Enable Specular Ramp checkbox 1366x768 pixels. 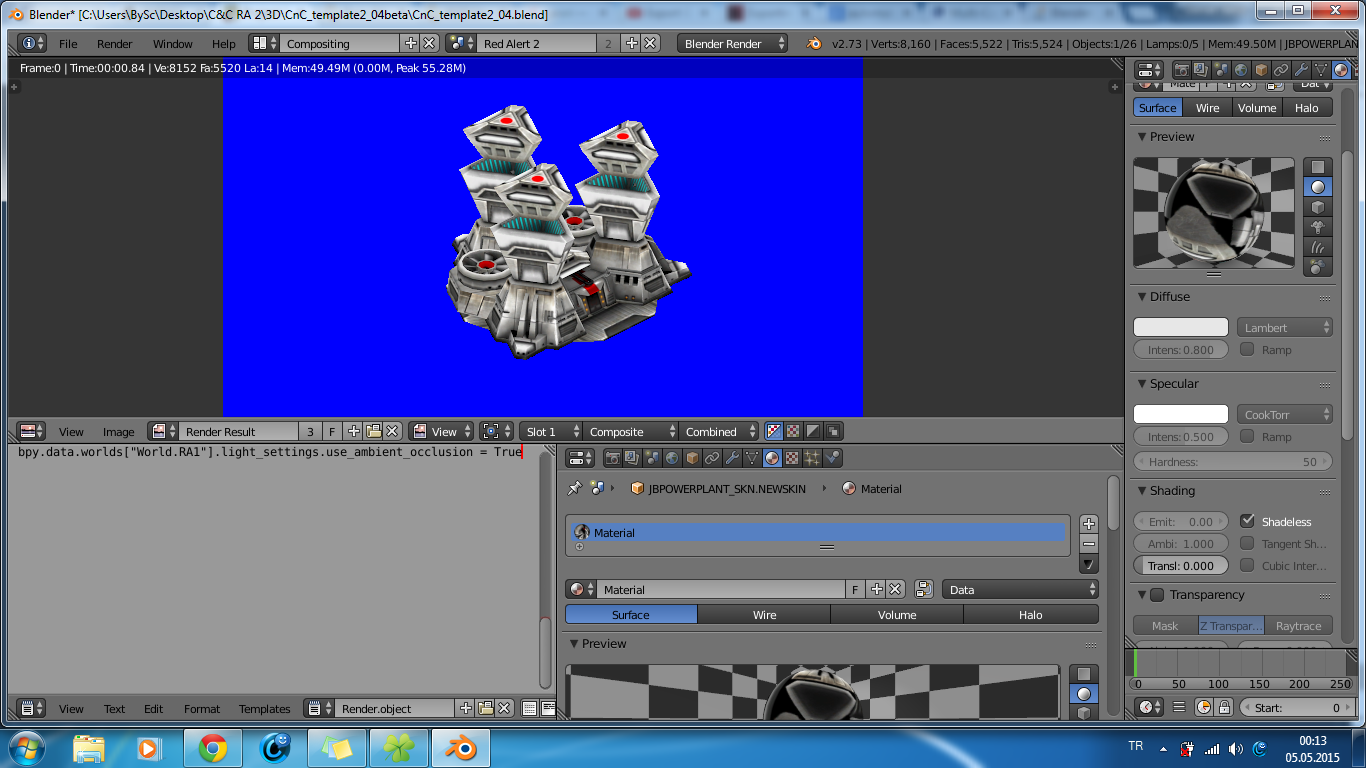1248,436
